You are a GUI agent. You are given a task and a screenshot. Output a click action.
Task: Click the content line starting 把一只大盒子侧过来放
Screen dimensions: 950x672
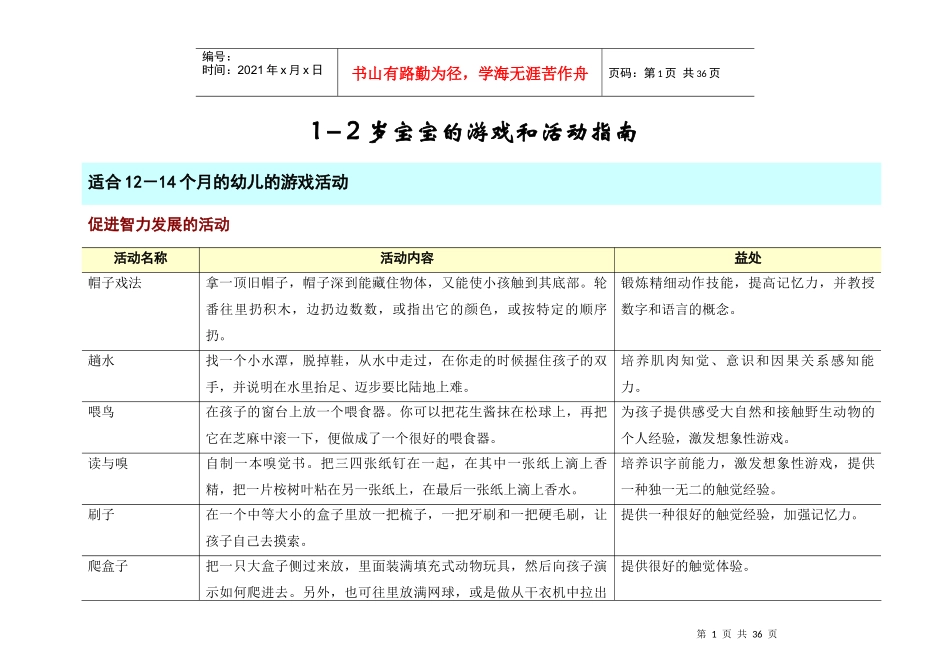pos(406,567)
